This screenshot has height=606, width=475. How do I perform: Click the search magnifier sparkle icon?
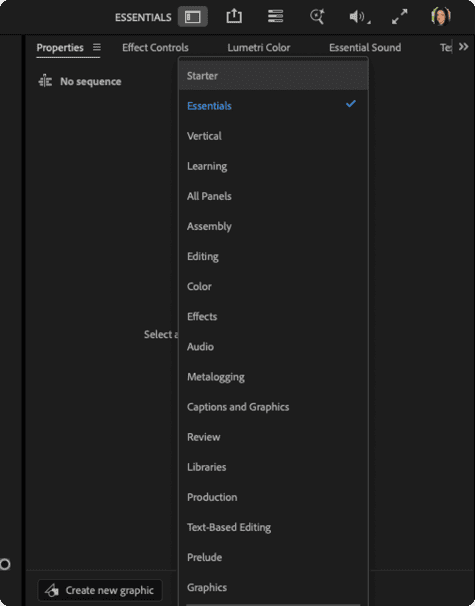pyautogui.click(x=317, y=17)
